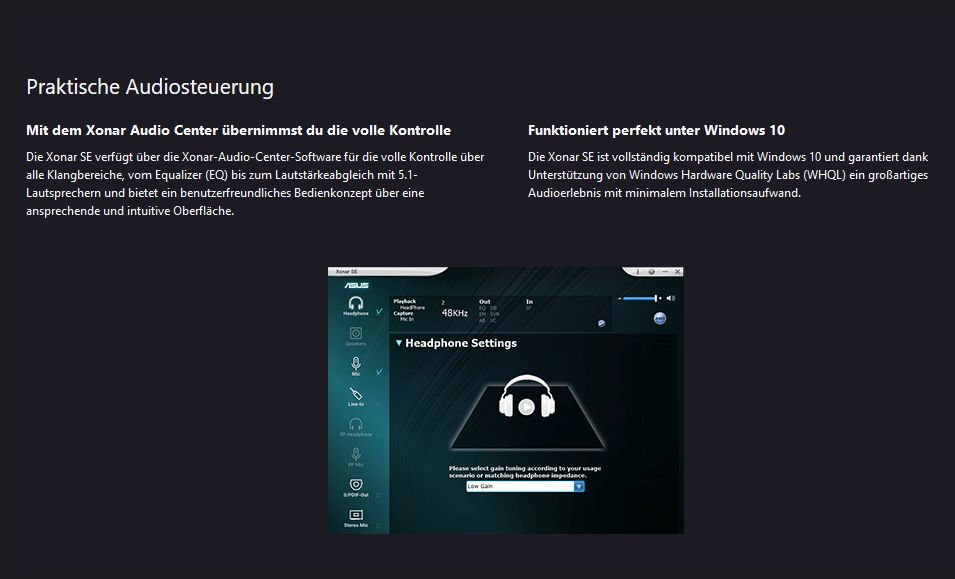Click the small round icon in the status panel
This screenshot has height=579, width=955.
click(602, 323)
